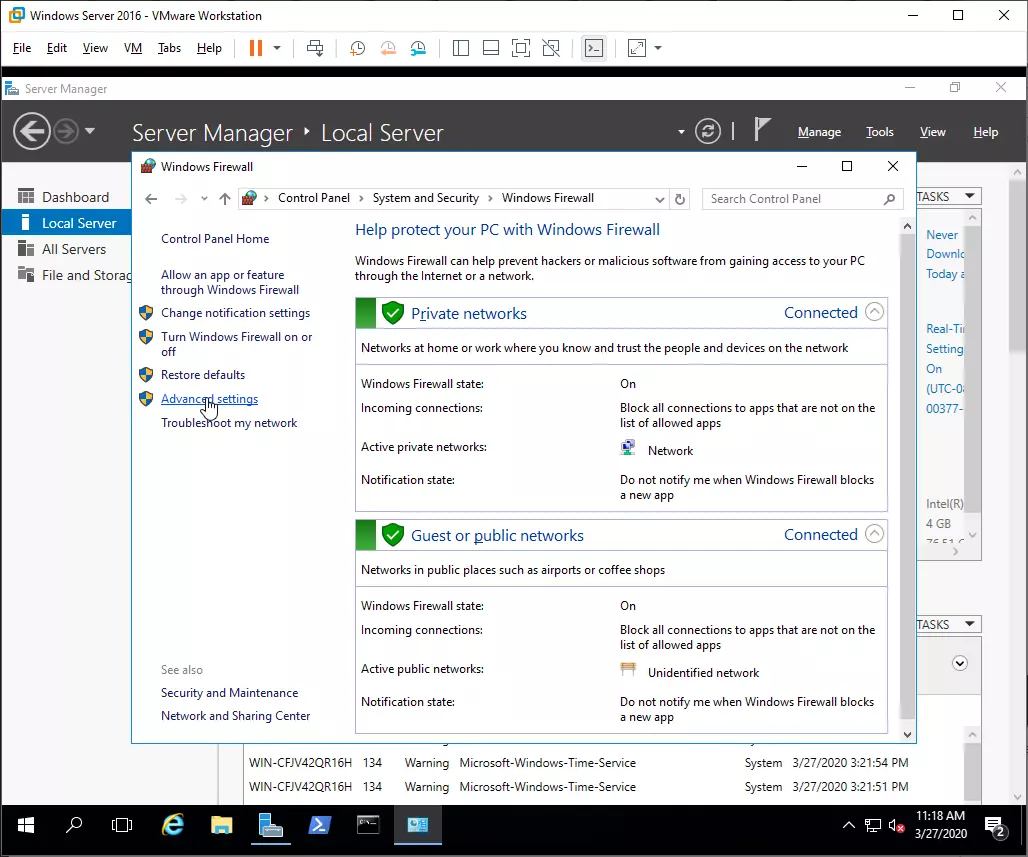Go back in Server Manager
1028x857 pixels.
[31, 131]
